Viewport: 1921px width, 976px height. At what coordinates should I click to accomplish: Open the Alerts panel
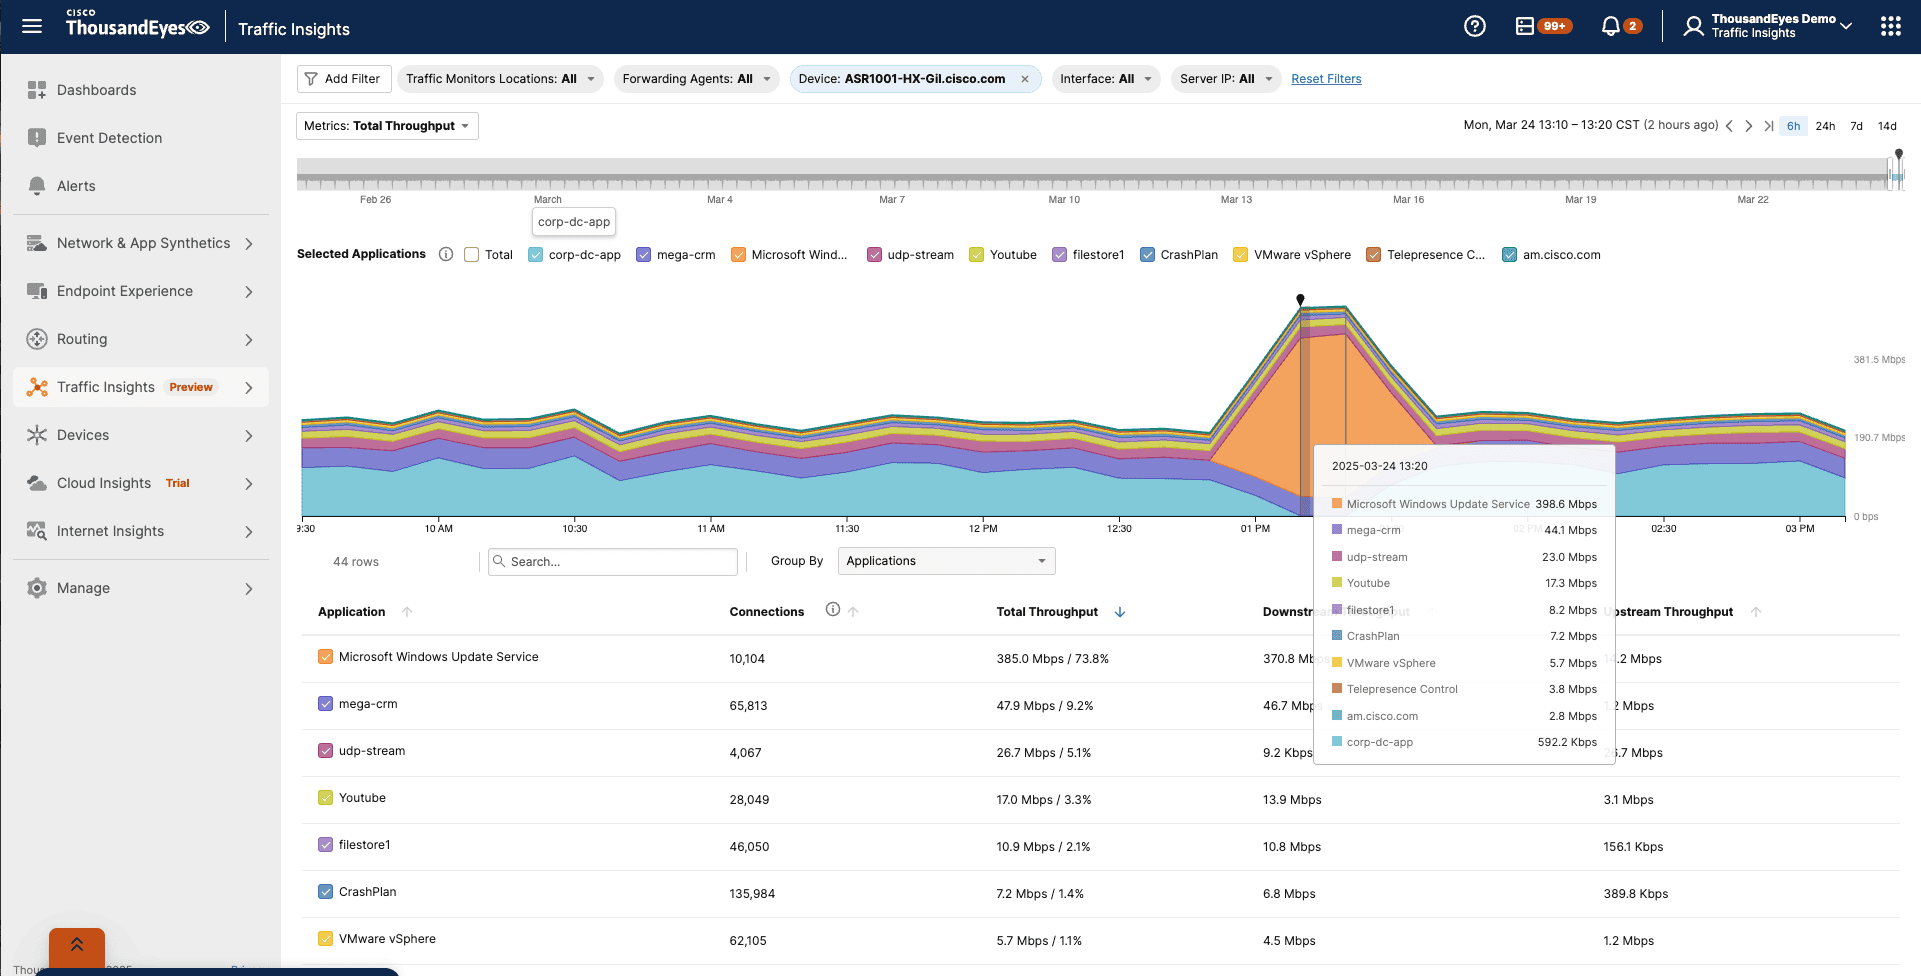[75, 185]
